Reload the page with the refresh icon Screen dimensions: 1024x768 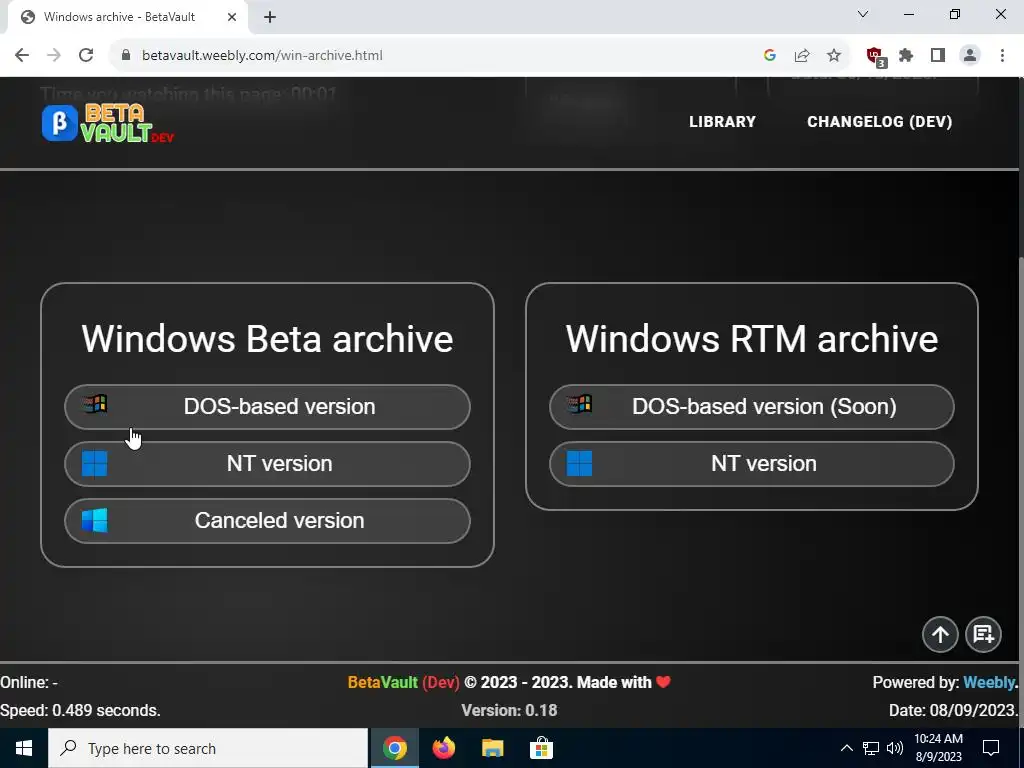pyautogui.click(x=86, y=56)
